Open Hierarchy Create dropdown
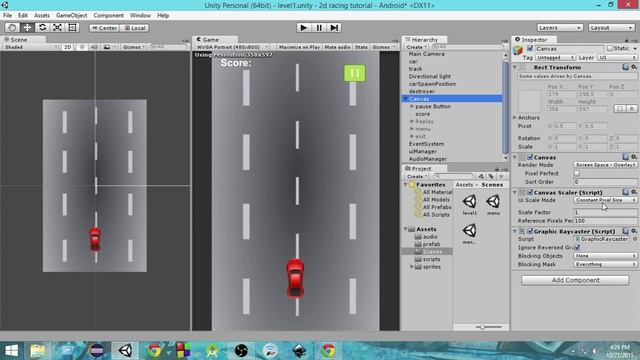Screen dimensions: 640x360 click(x=416, y=47)
